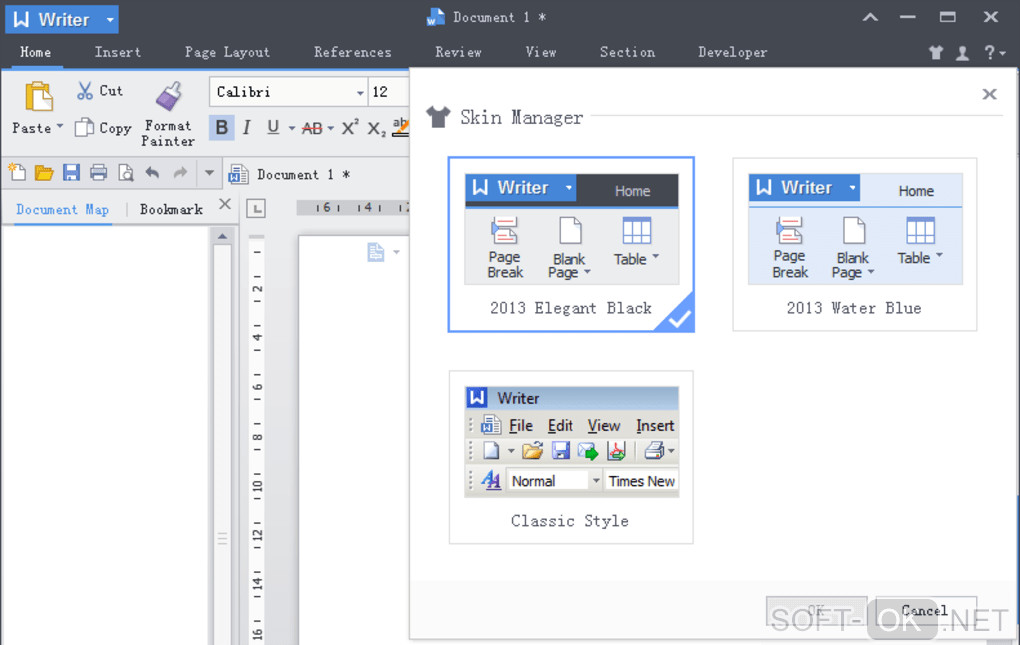Screen dimensions: 1020x645
Task: Toggle subscript X₂
Action: (376, 129)
